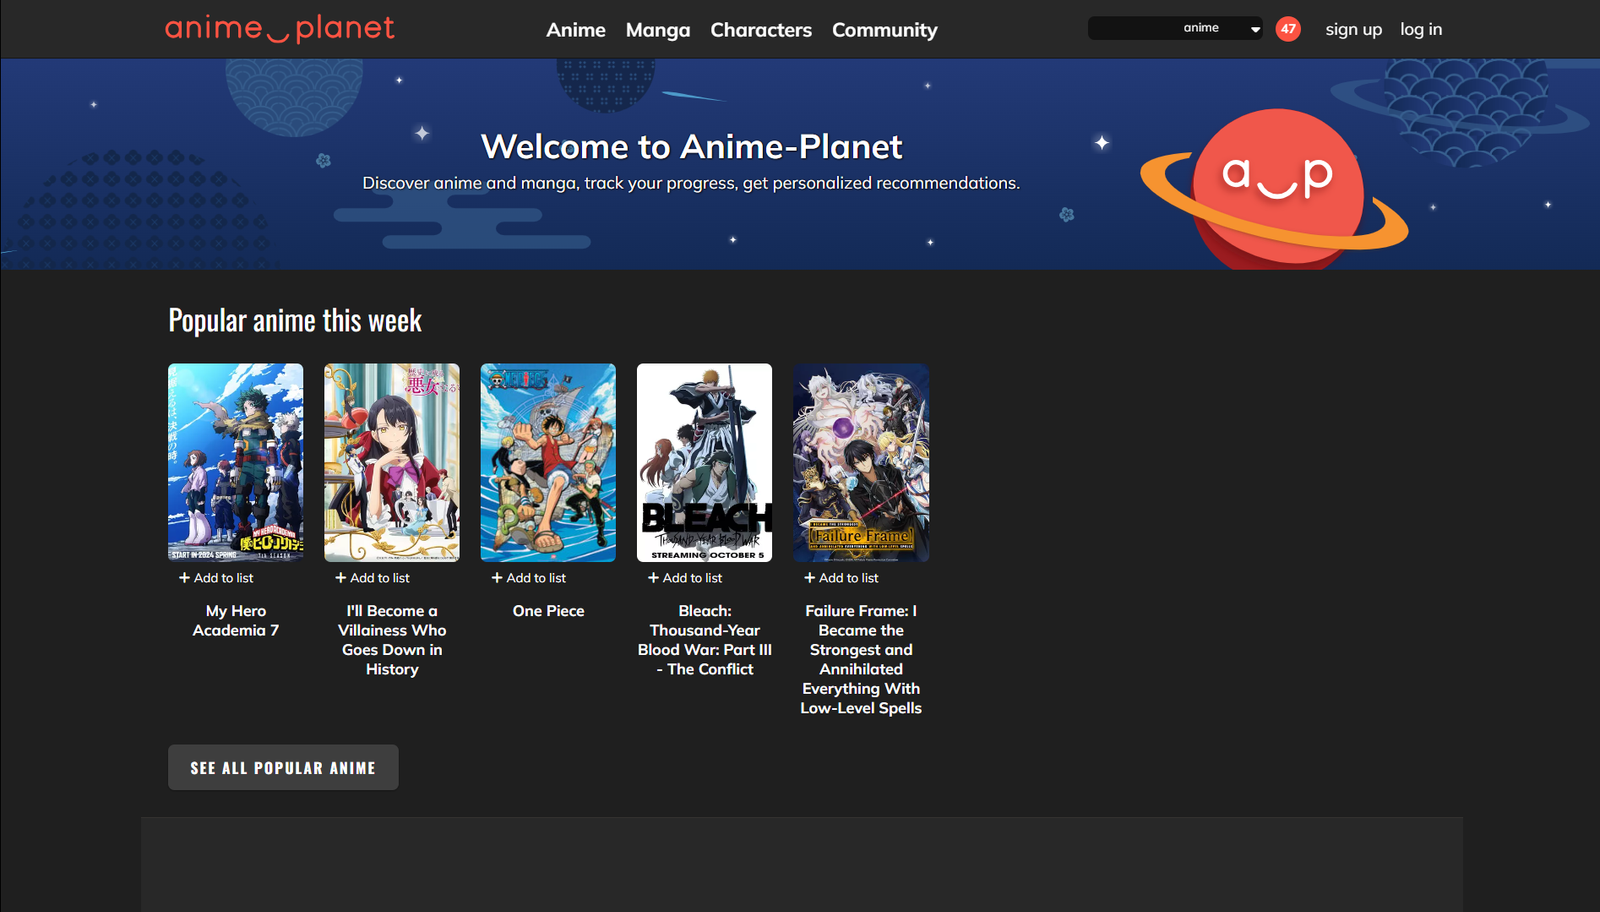Open the Community menu

click(885, 30)
